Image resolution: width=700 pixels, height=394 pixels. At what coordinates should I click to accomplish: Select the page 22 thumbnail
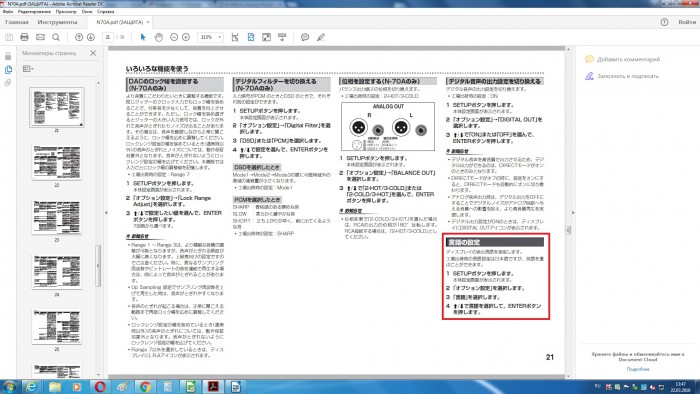pyautogui.click(x=57, y=162)
